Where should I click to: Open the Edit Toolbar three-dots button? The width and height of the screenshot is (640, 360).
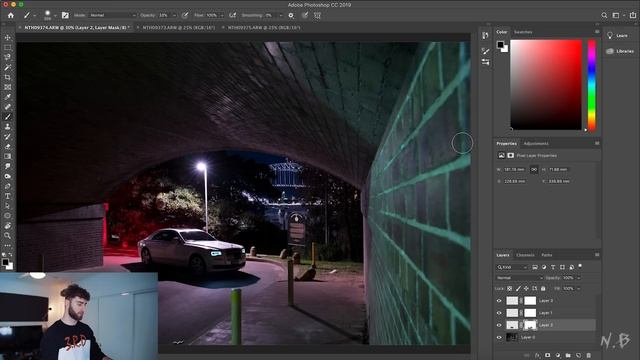coord(7,245)
